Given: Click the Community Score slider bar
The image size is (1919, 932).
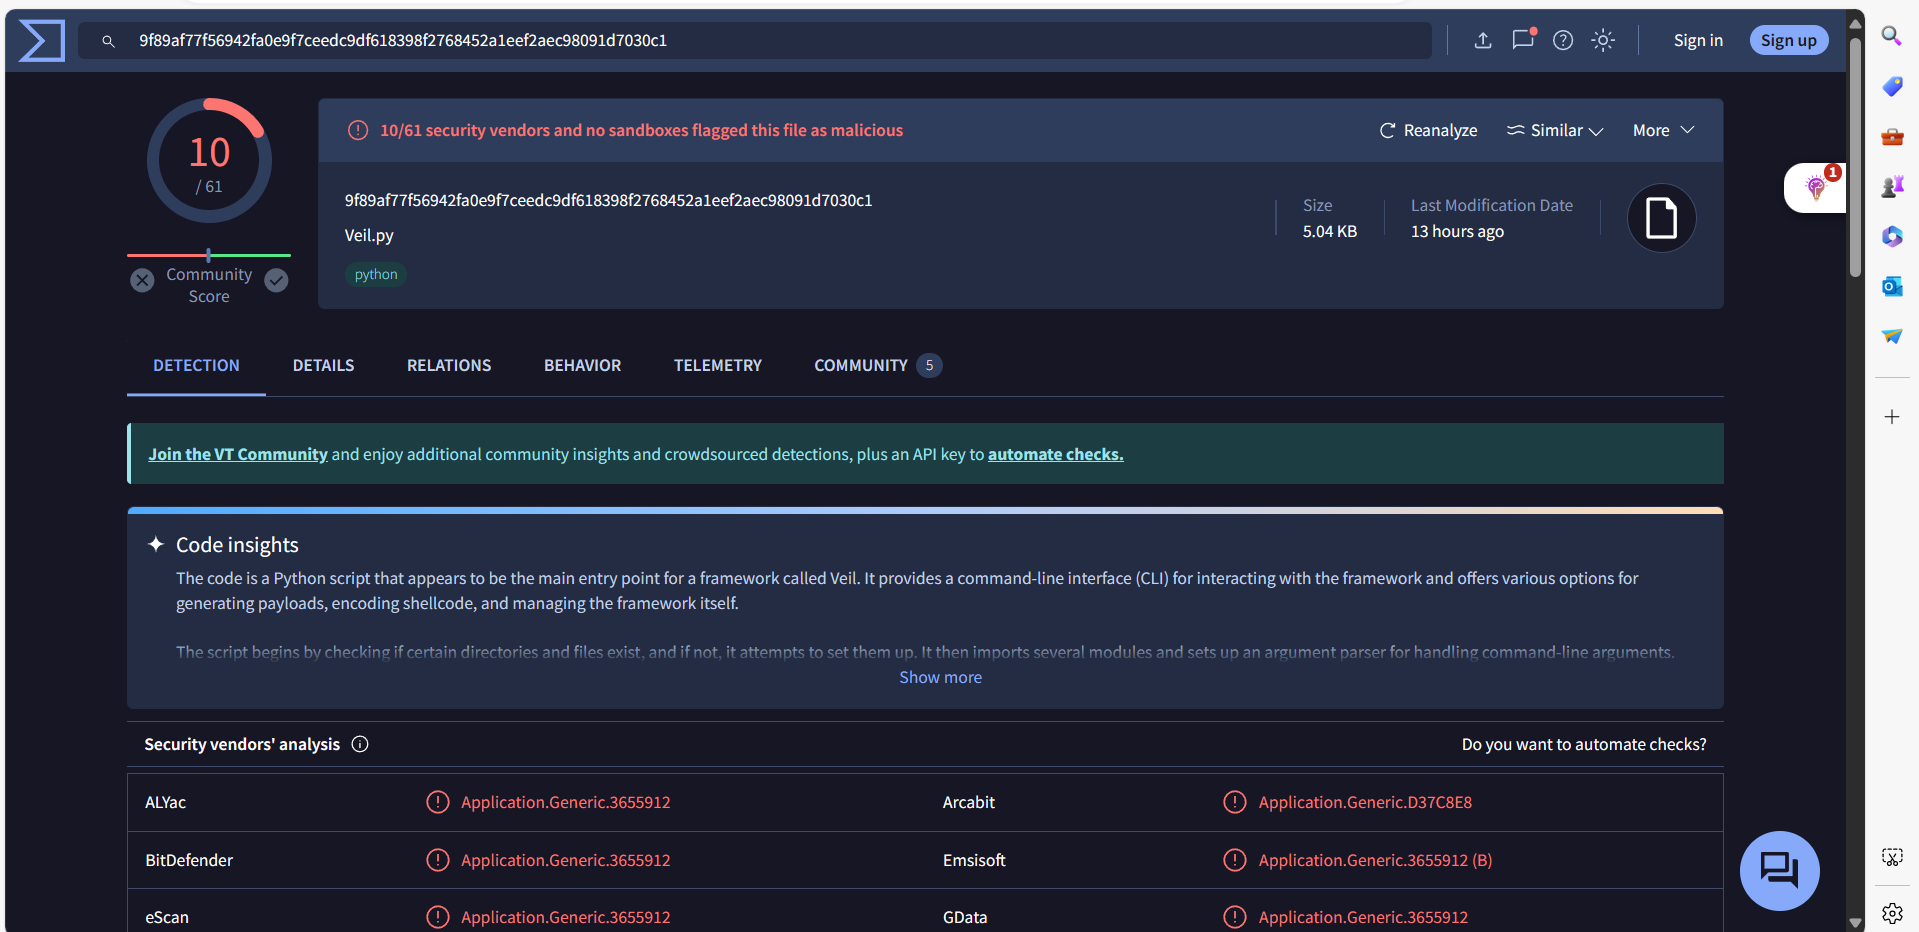Looking at the screenshot, I should coord(209,255).
